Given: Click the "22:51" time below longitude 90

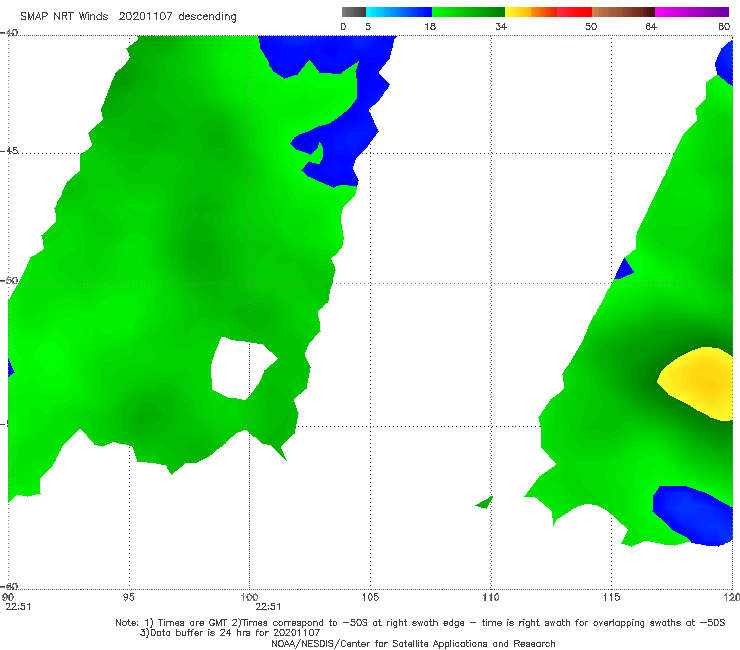Looking at the screenshot, I should (18, 607).
